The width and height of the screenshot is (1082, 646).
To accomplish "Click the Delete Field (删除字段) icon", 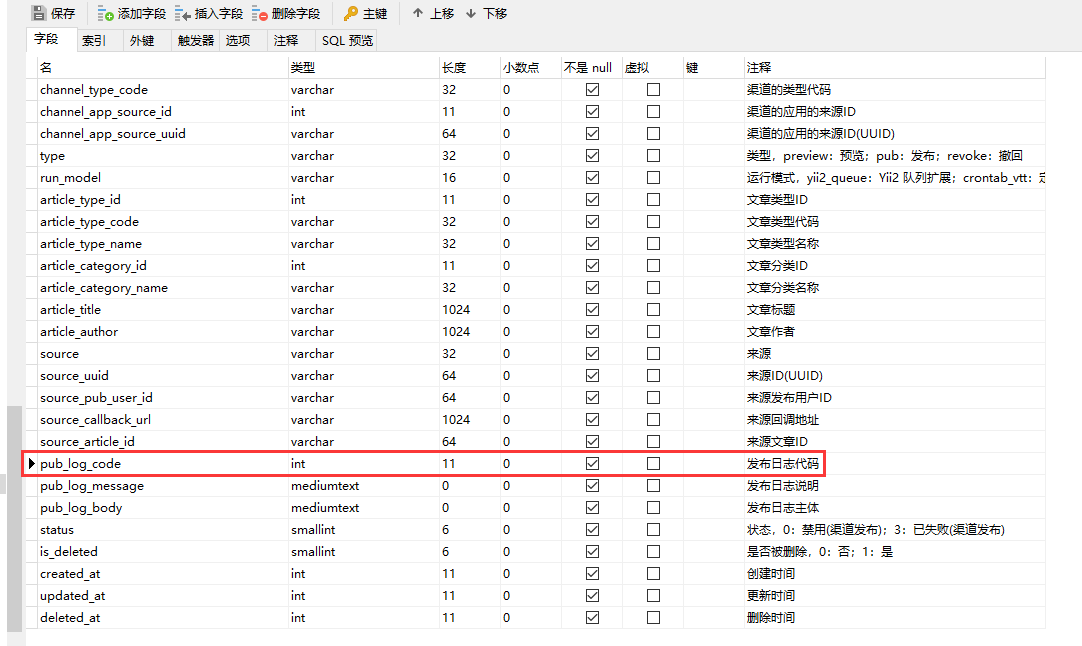I will pyautogui.click(x=260, y=13).
